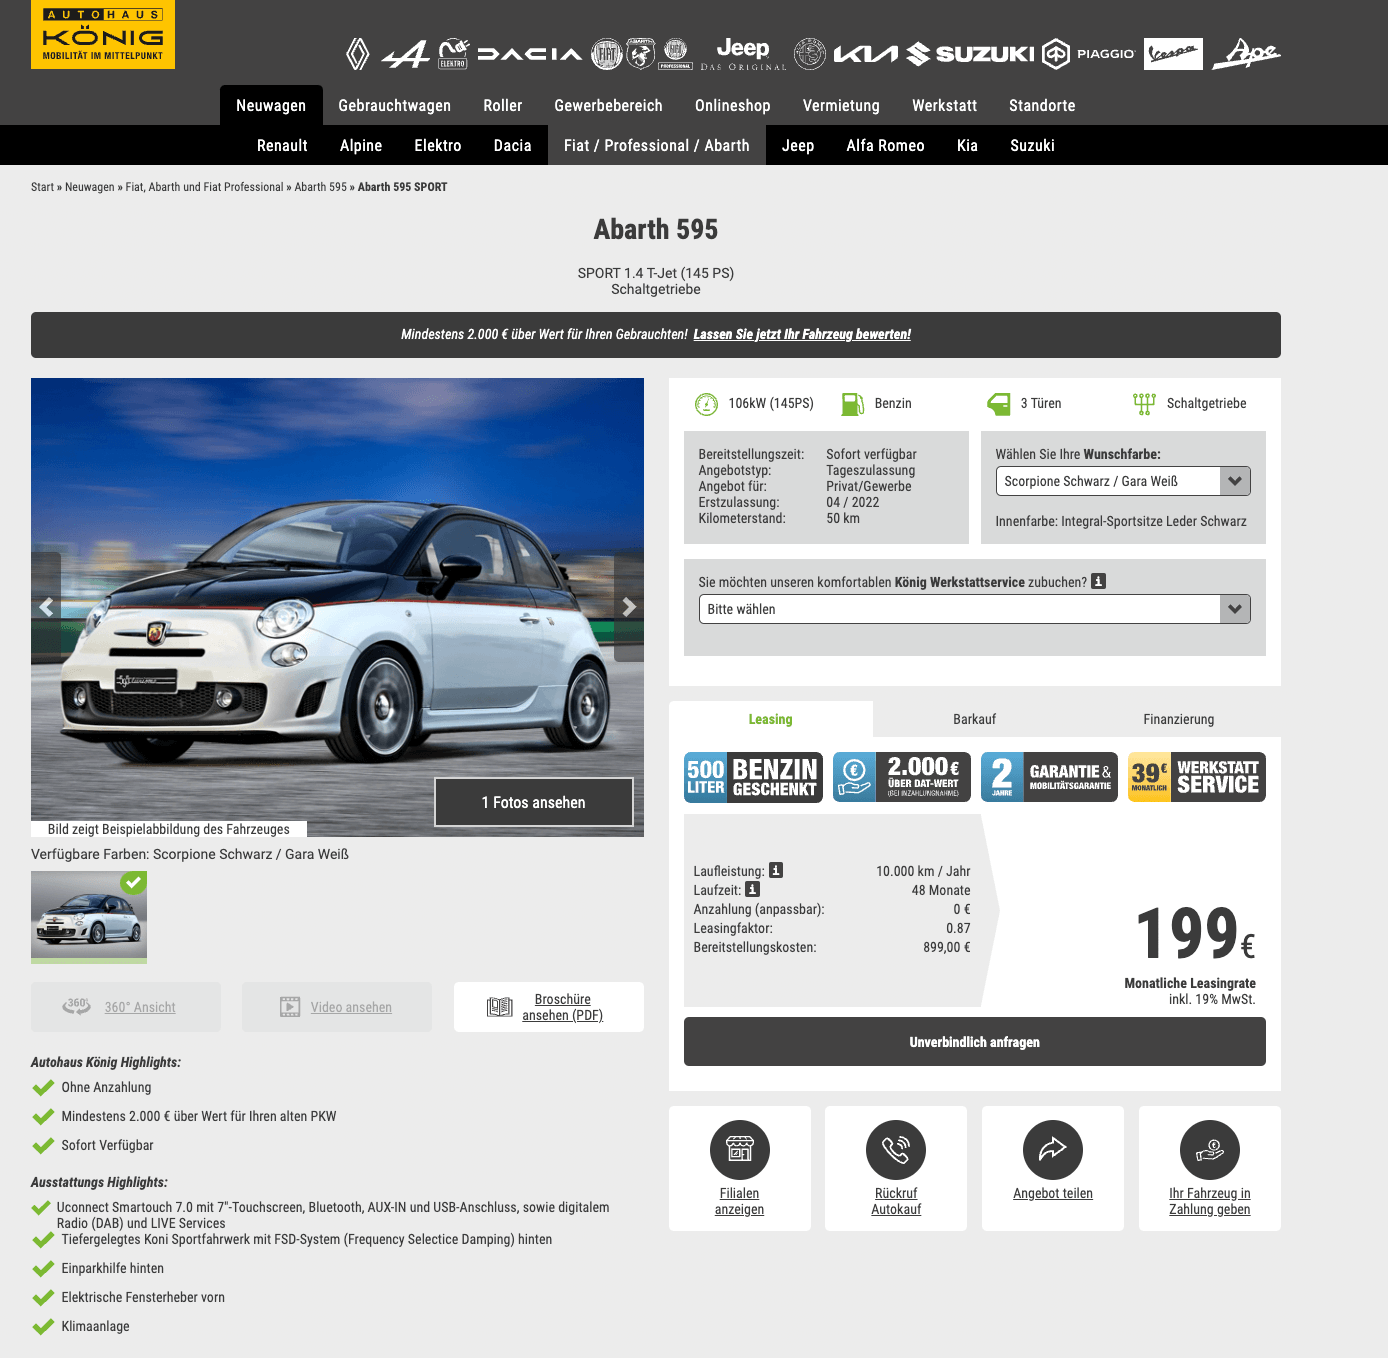Select the Elektro submenu item

[438, 145]
